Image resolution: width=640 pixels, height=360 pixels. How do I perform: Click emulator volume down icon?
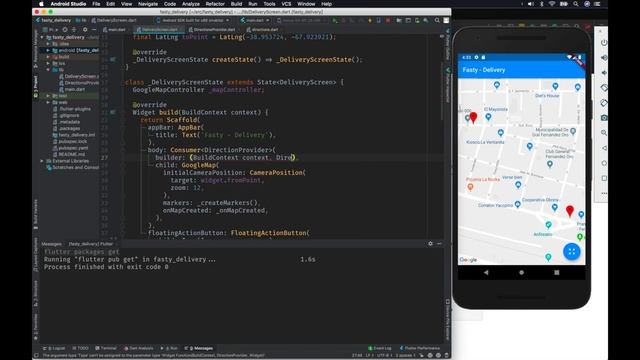pyautogui.click(x=604, y=73)
